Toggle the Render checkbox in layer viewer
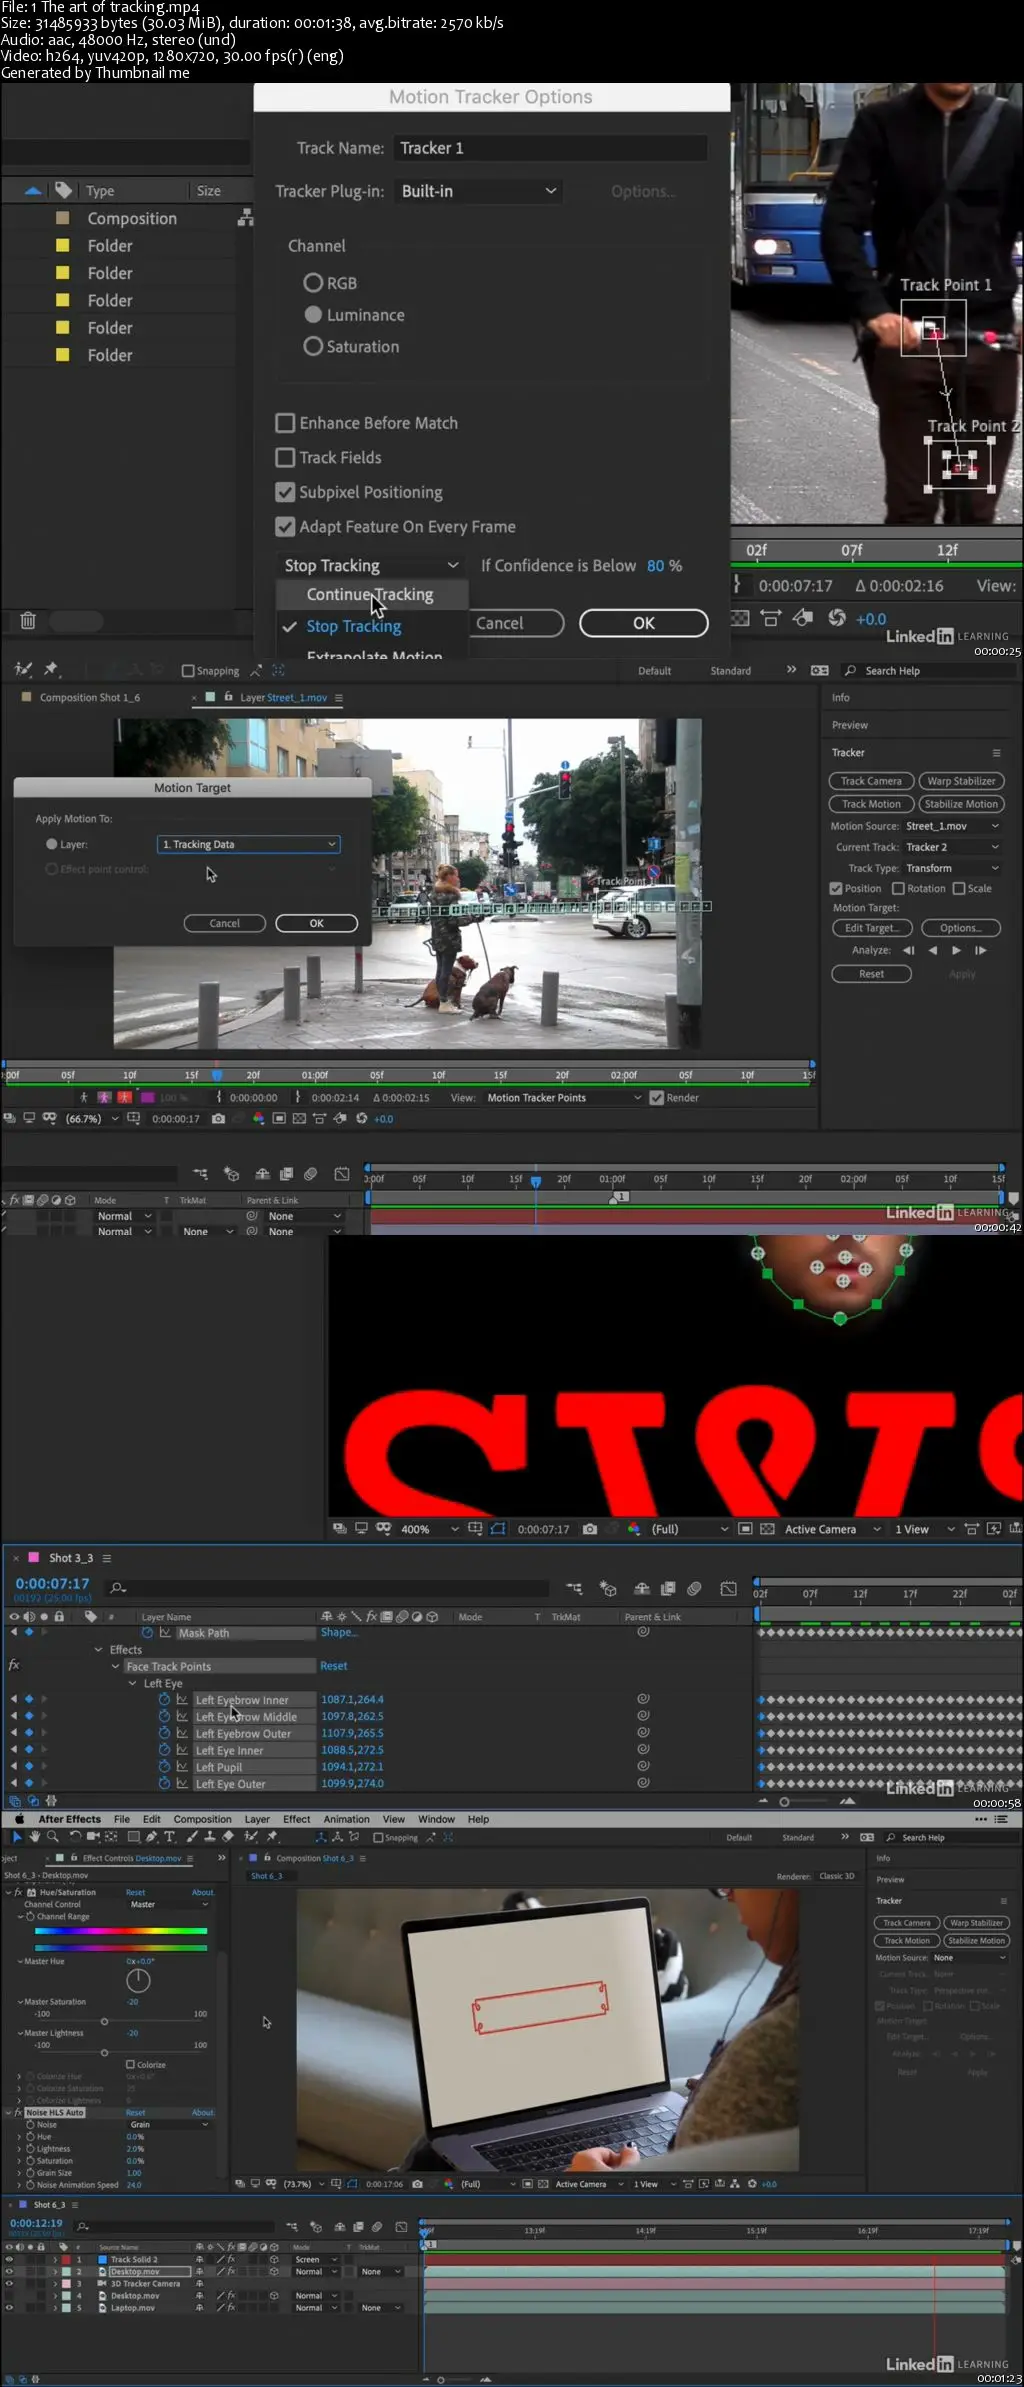The width and height of the screenshot is (1024, 2387). 657,1097
